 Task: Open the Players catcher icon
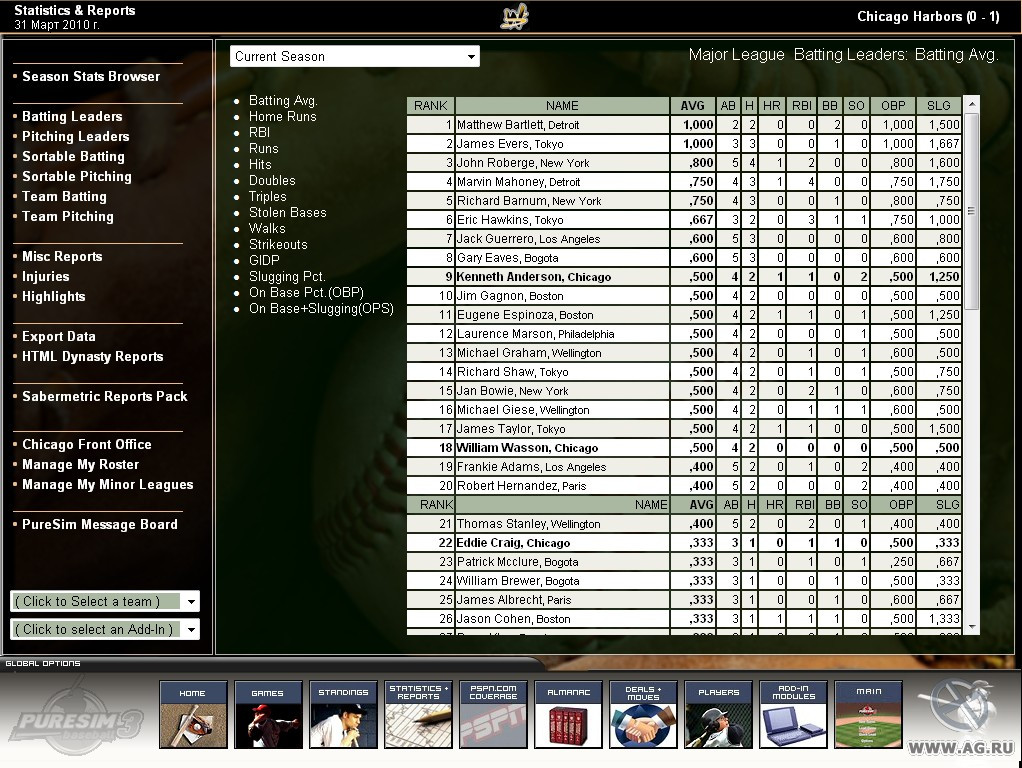[718, 715]
